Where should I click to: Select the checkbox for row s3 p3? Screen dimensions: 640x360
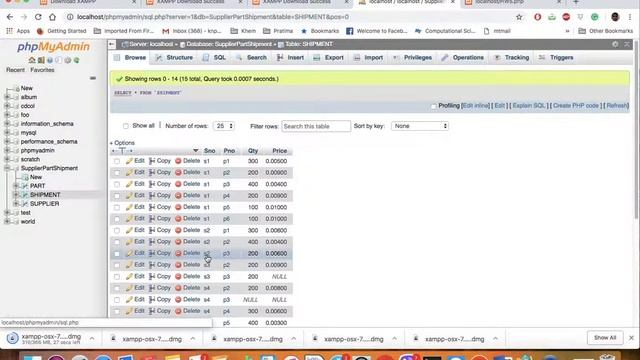tap(117, 277)
